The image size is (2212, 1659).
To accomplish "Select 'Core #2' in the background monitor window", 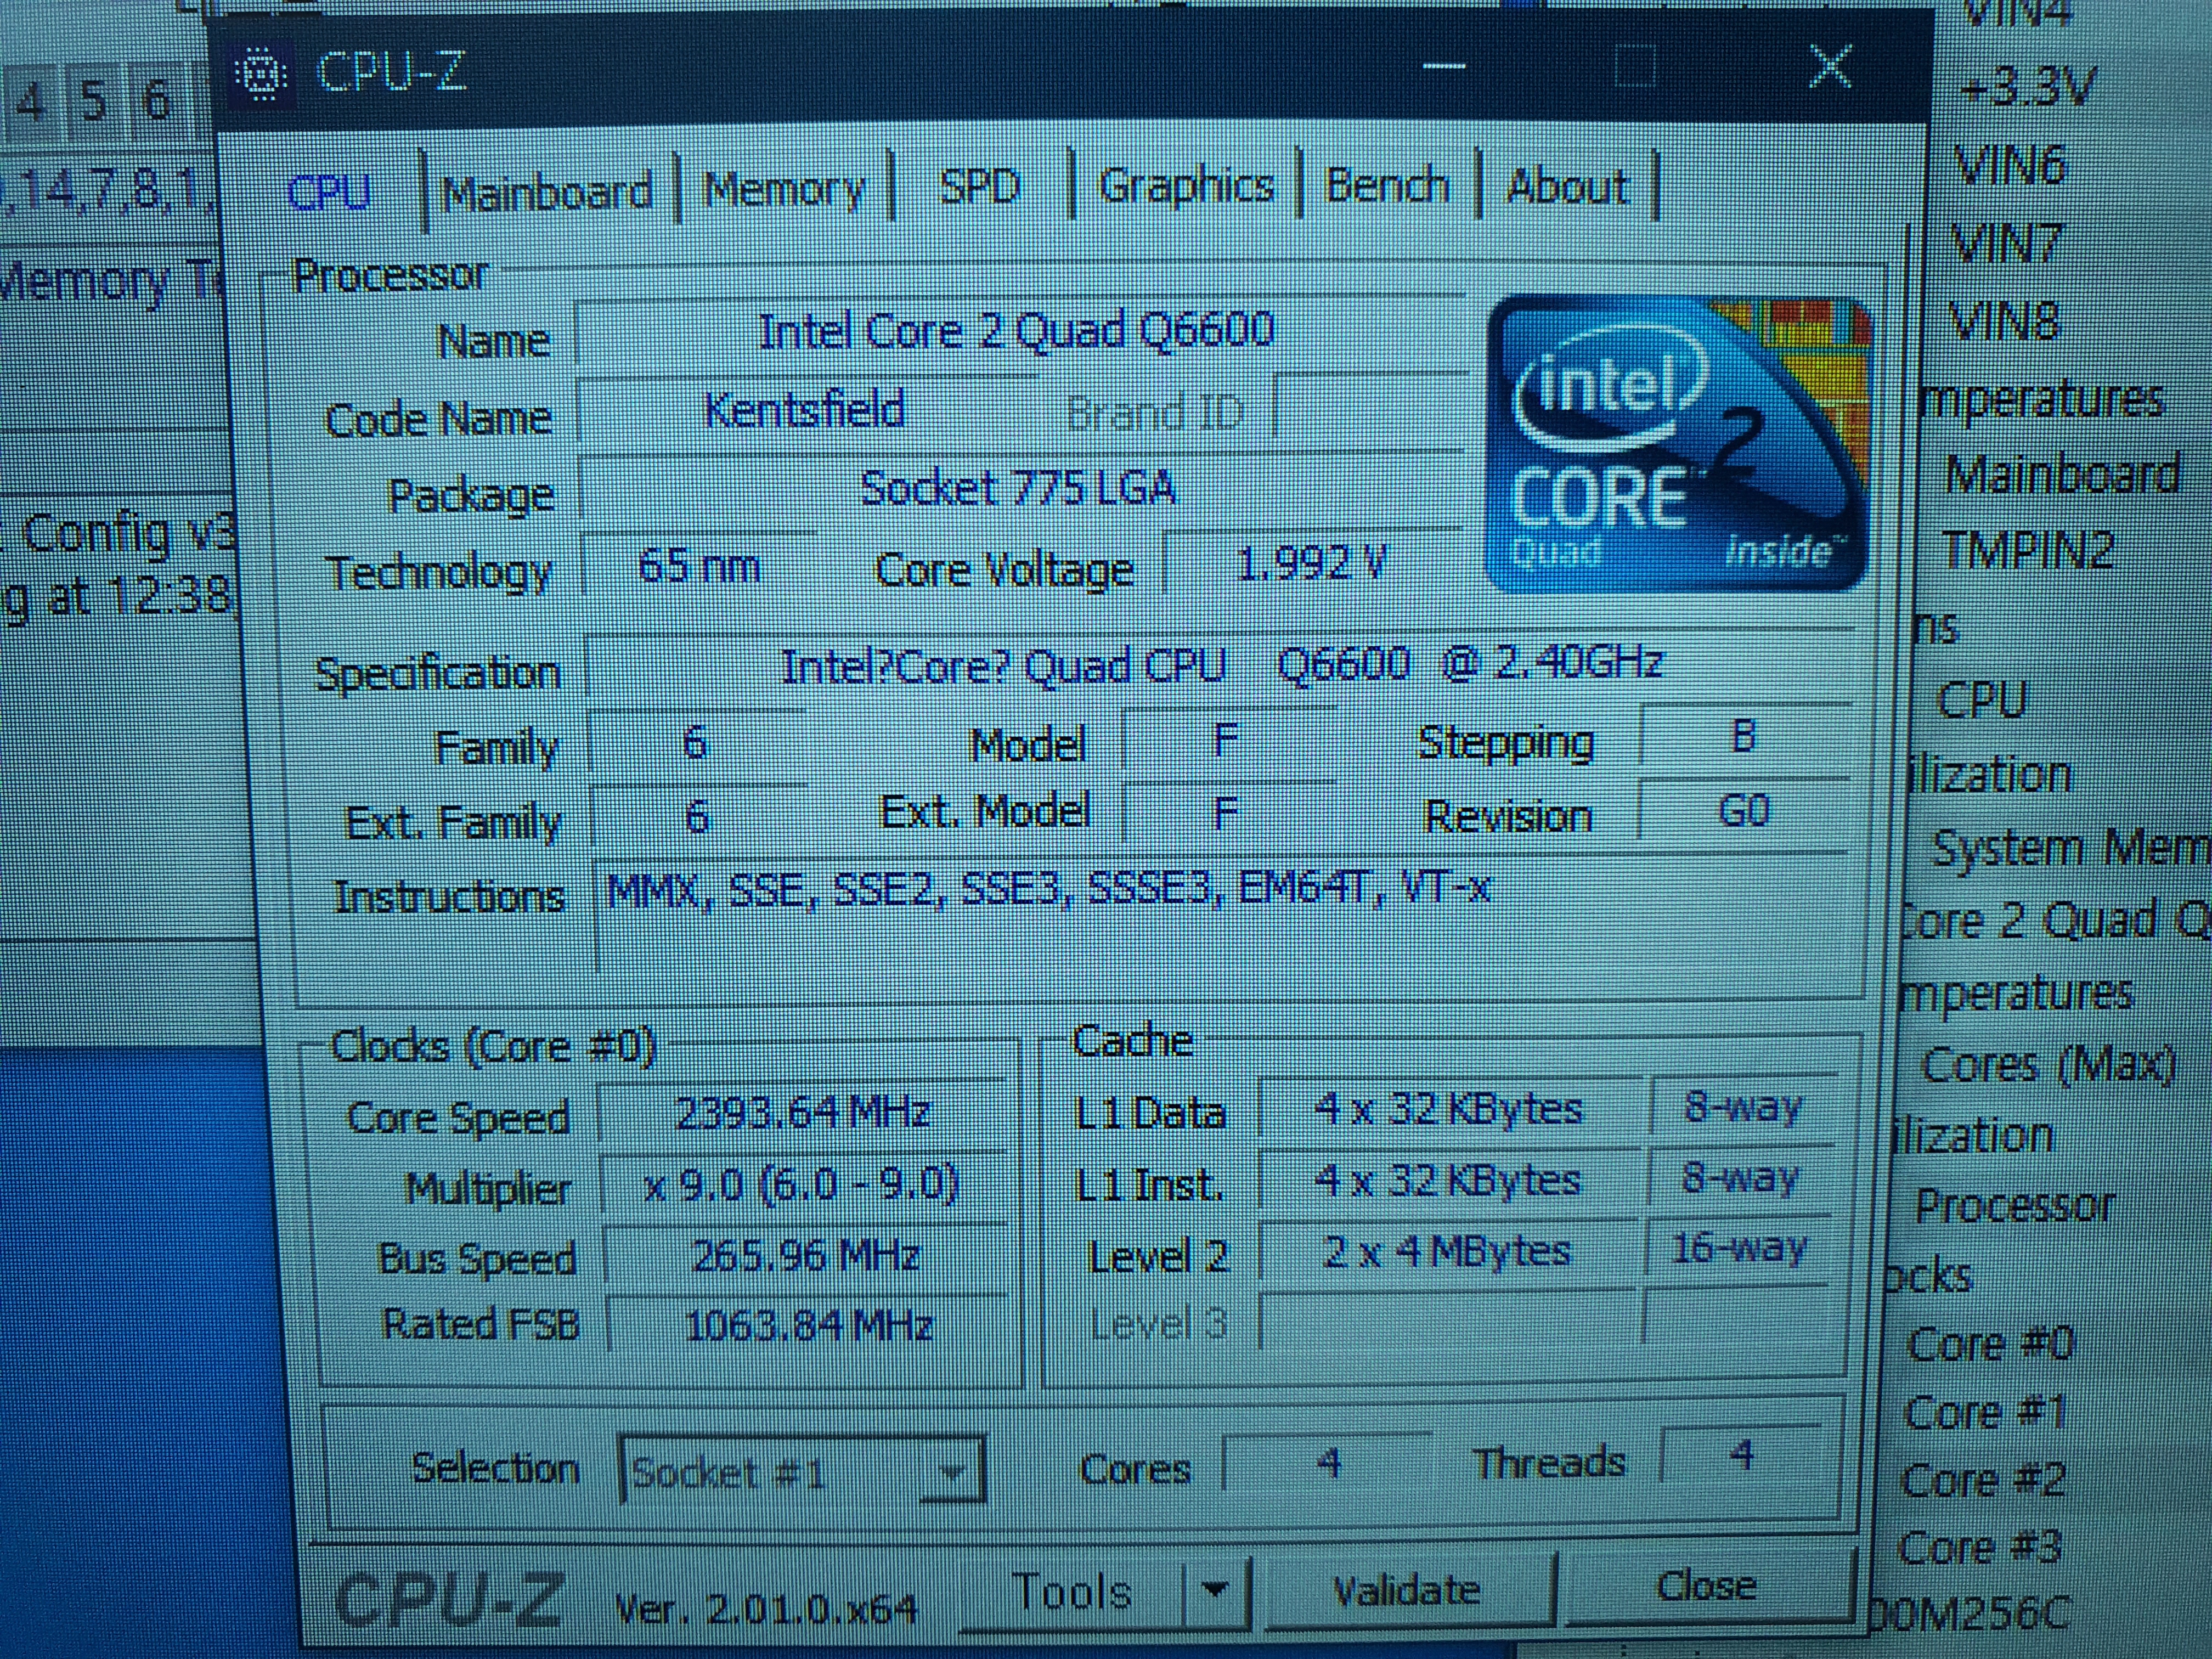I will 1982,1479.
